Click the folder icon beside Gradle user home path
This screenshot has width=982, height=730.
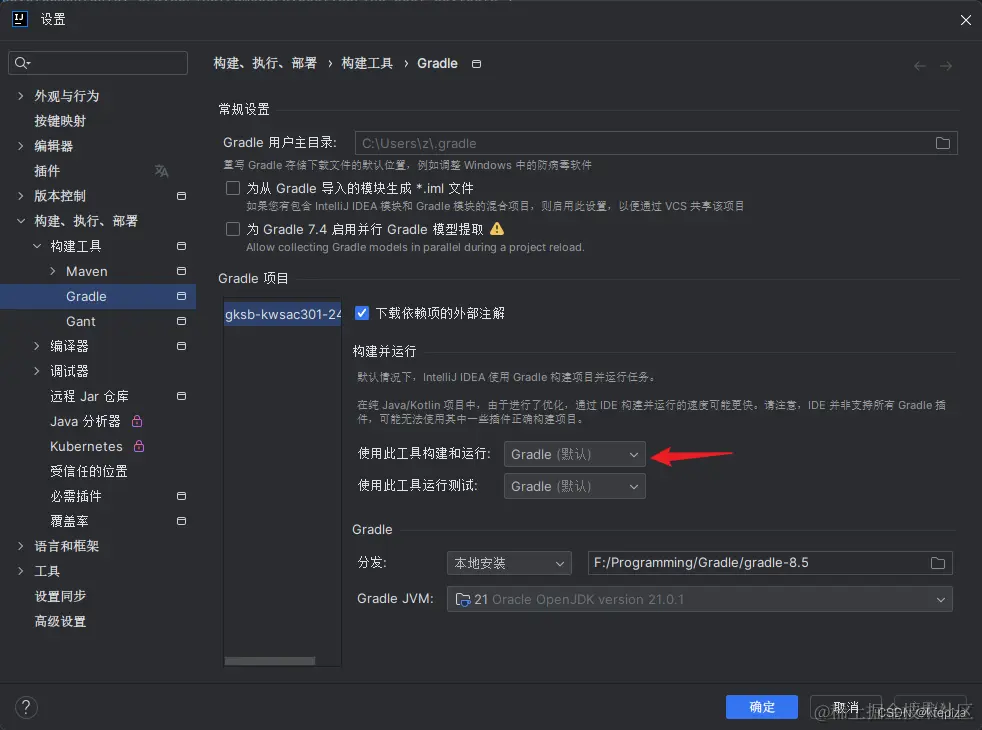pyautogui.click(x=941, y=142)
